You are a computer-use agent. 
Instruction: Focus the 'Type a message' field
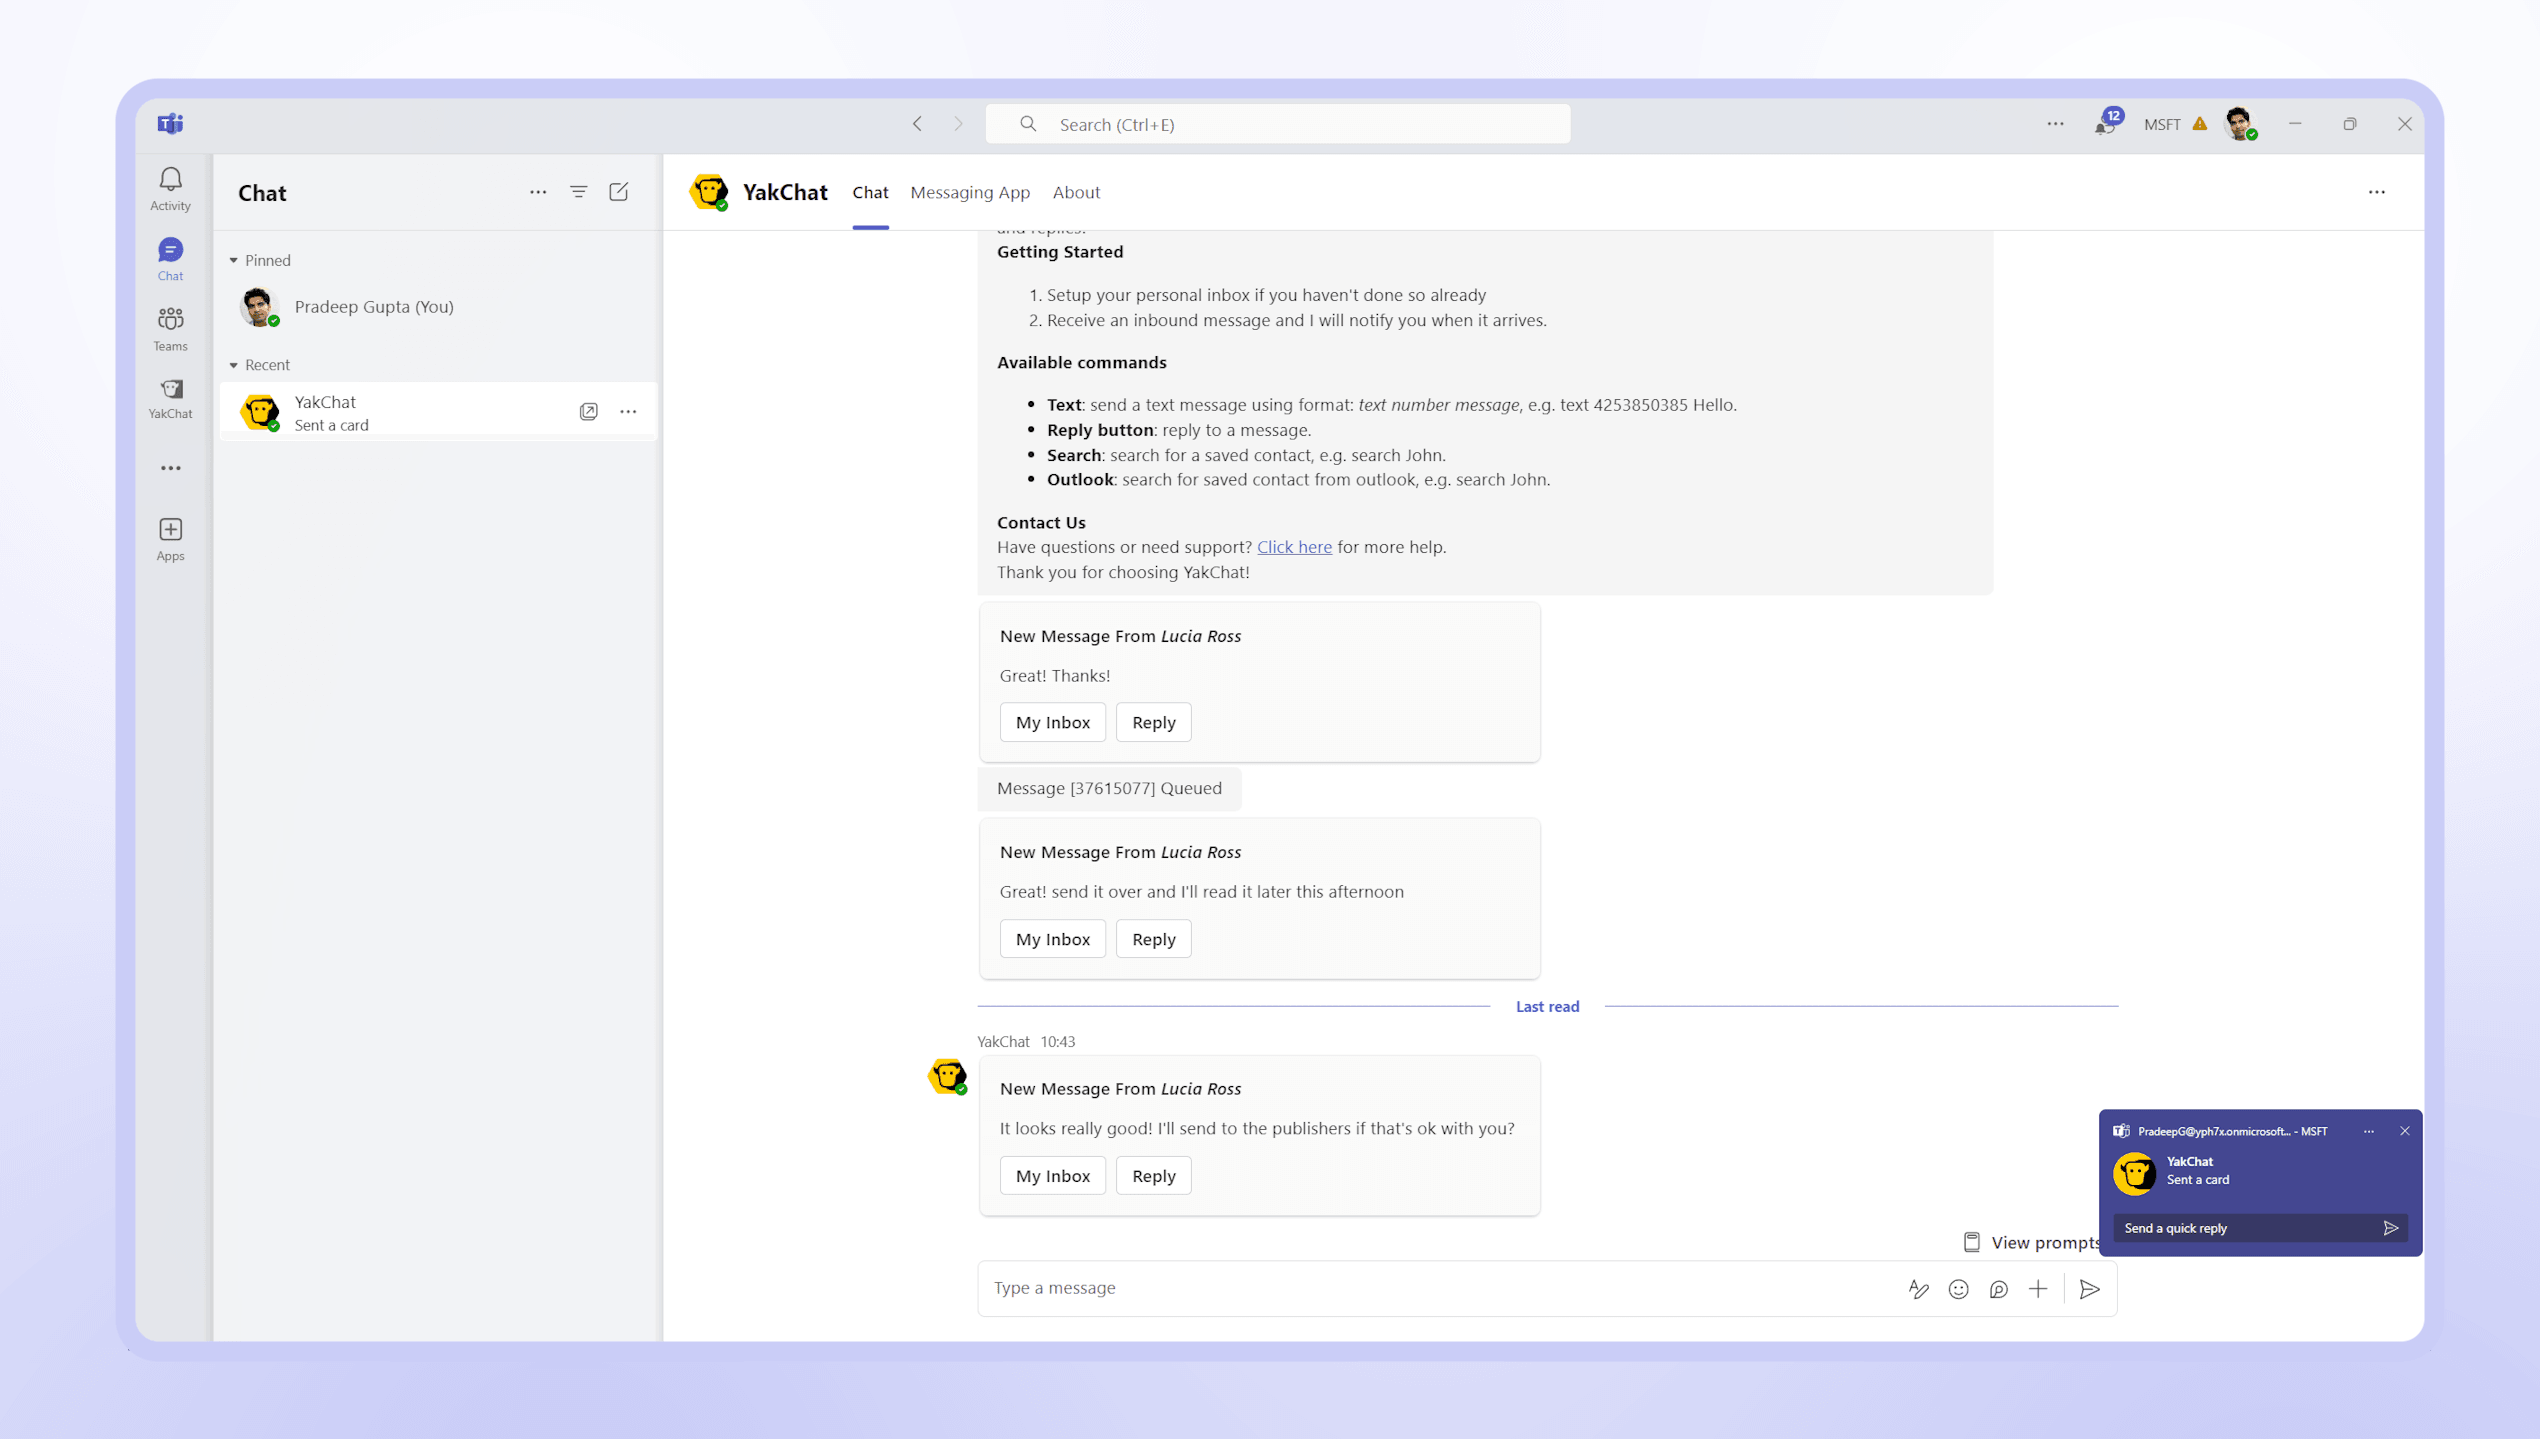pos(1440,1288)
